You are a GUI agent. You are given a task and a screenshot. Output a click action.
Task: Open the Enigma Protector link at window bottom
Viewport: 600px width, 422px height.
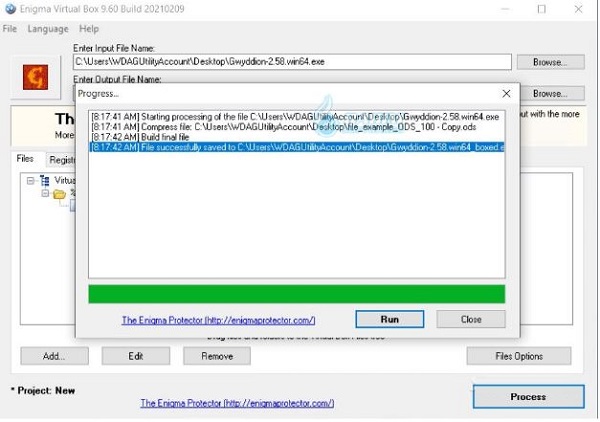[x=237, y=403]
